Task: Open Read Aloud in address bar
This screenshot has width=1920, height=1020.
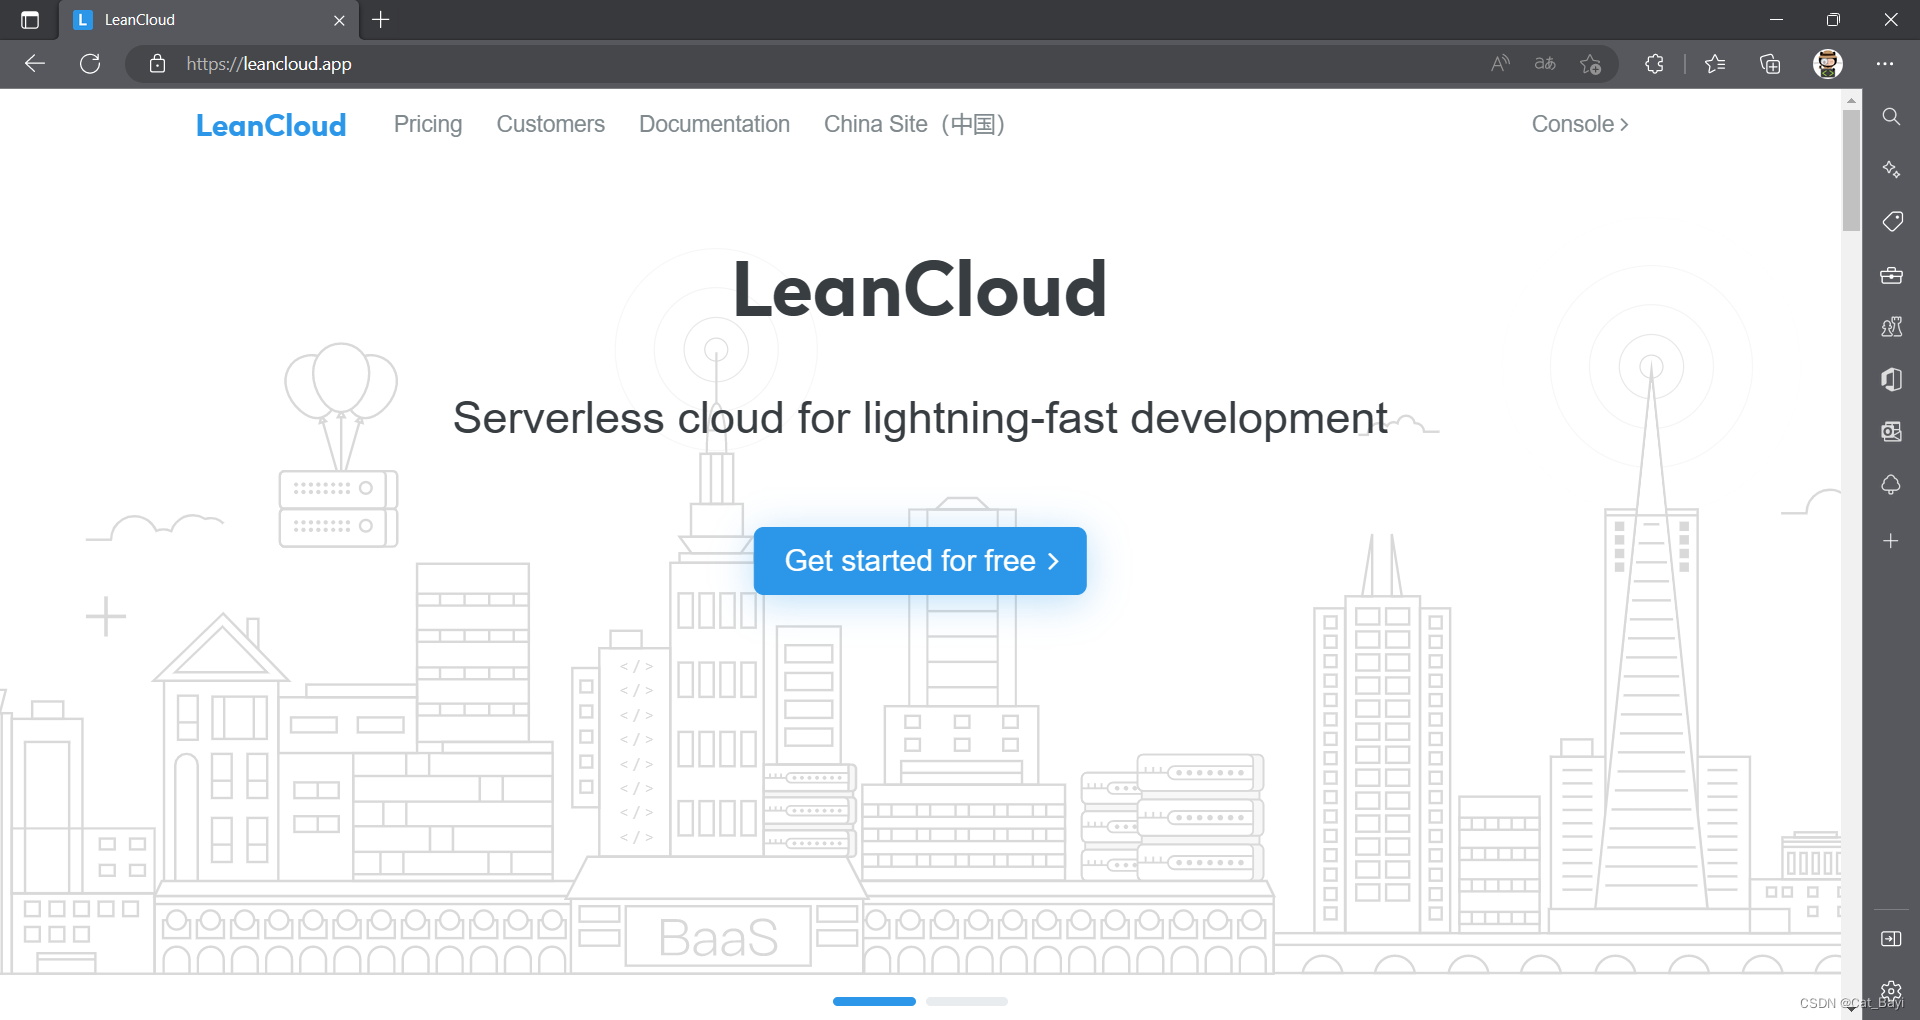Action: tap(1500, 64)
